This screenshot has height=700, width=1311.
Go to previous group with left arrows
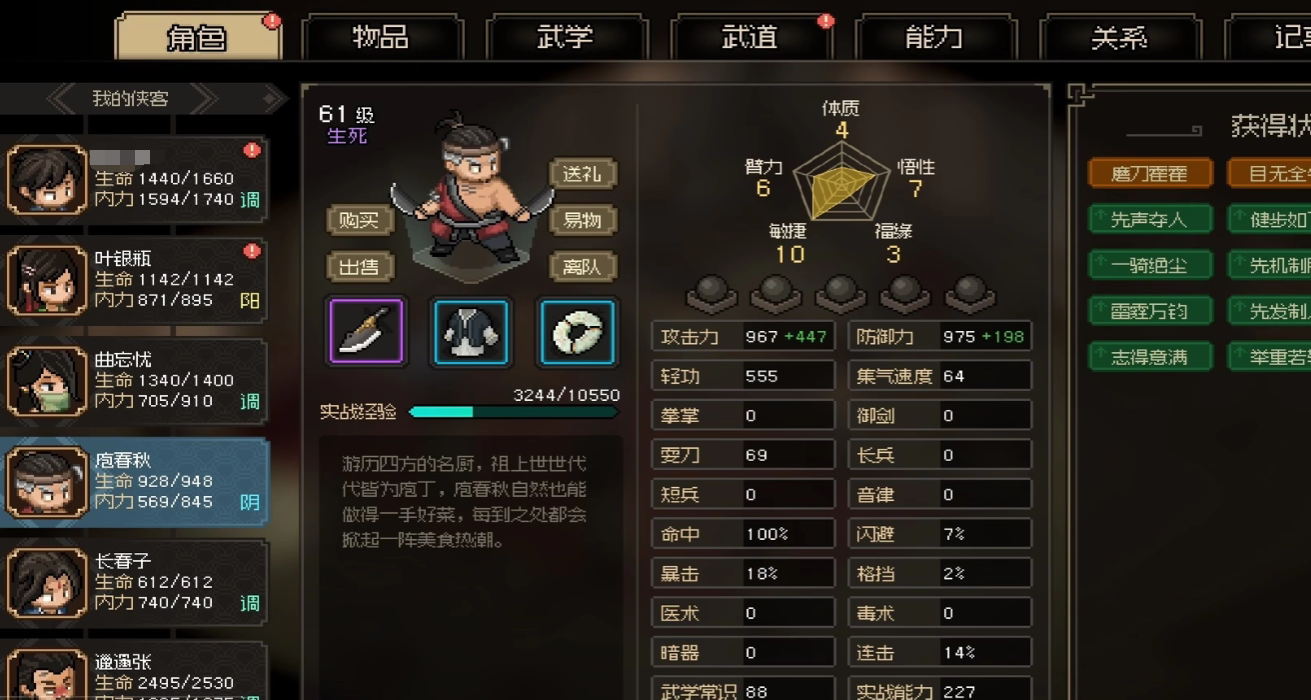point(62,98)
